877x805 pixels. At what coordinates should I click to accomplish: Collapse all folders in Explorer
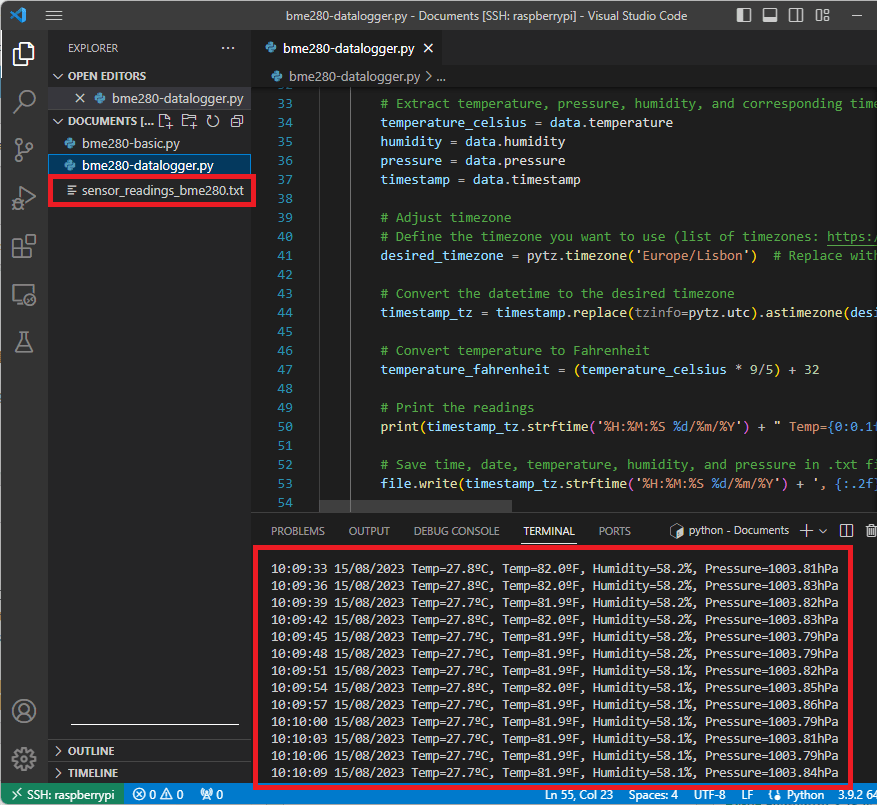coord(237,120)
